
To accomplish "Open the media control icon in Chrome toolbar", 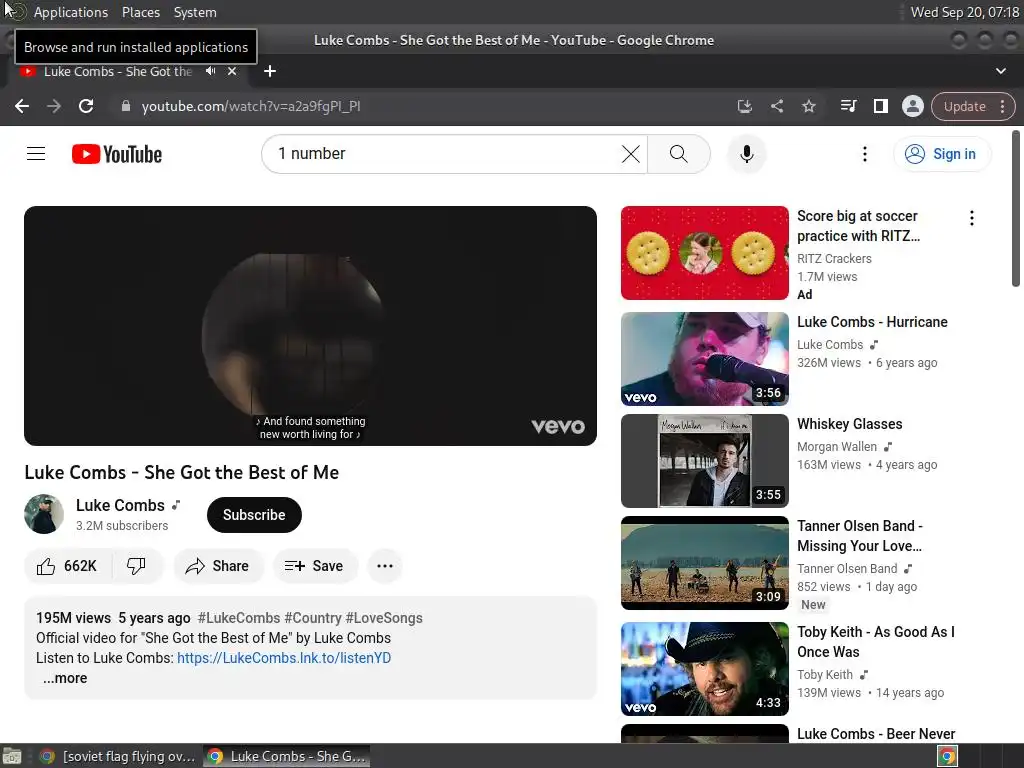I will click(848, 106).
